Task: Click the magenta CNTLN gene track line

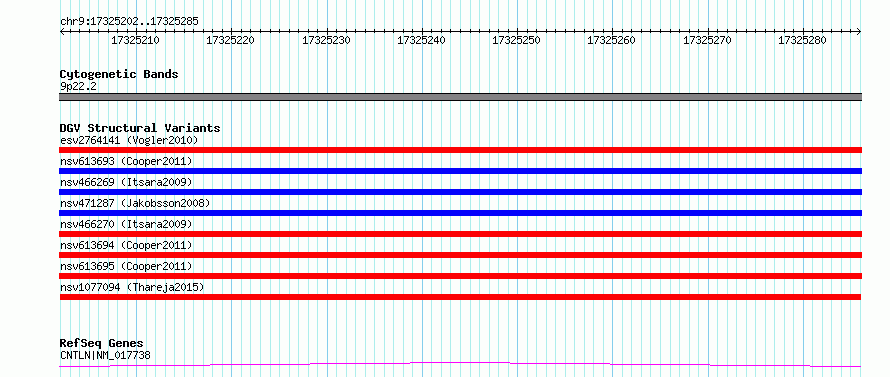Action: pos(460,364)
